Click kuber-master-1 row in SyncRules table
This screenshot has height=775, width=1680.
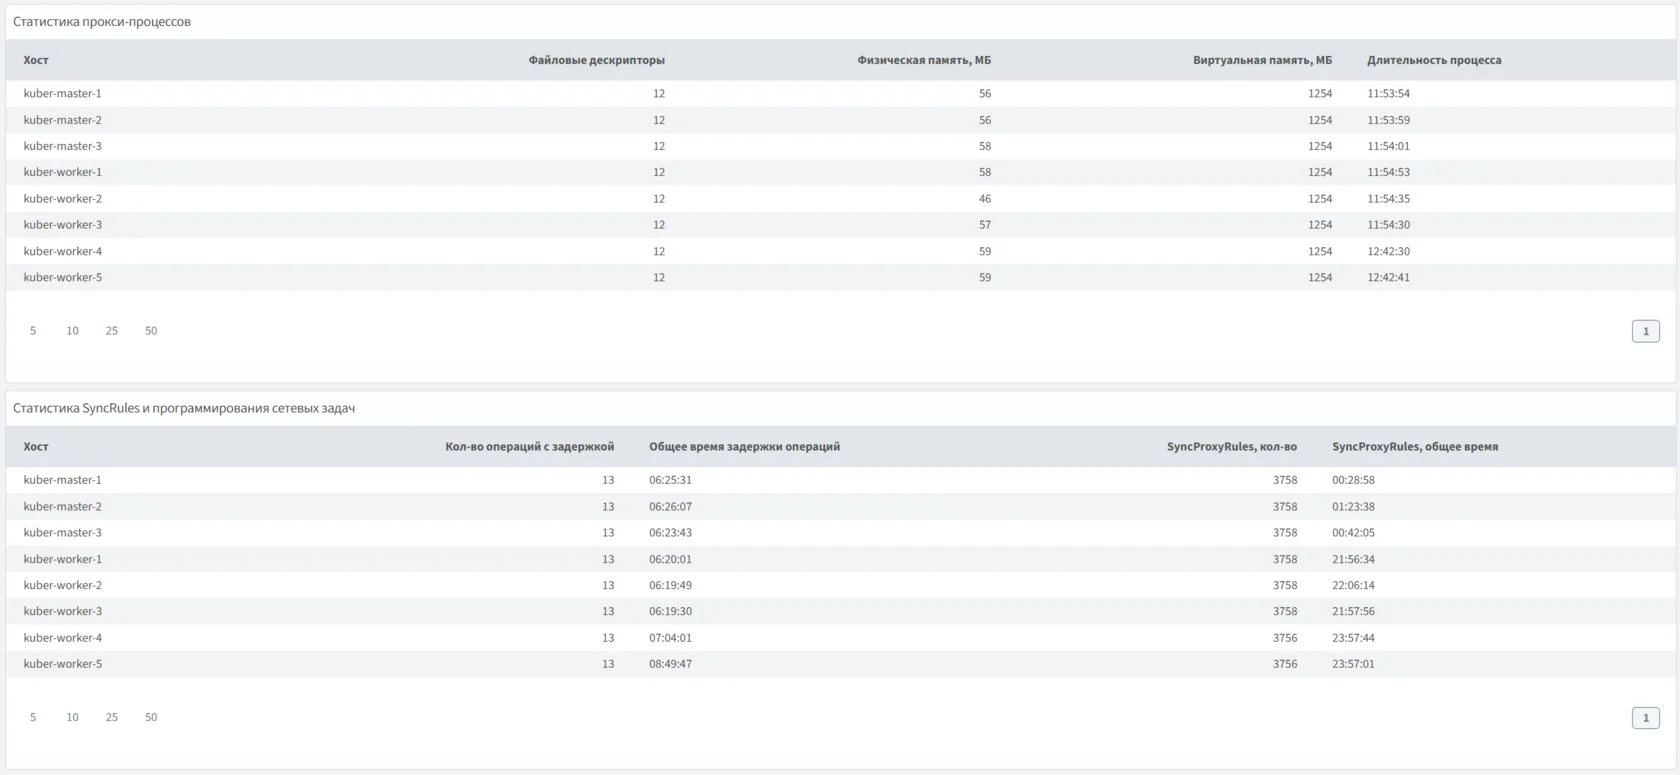click(63, 480)
